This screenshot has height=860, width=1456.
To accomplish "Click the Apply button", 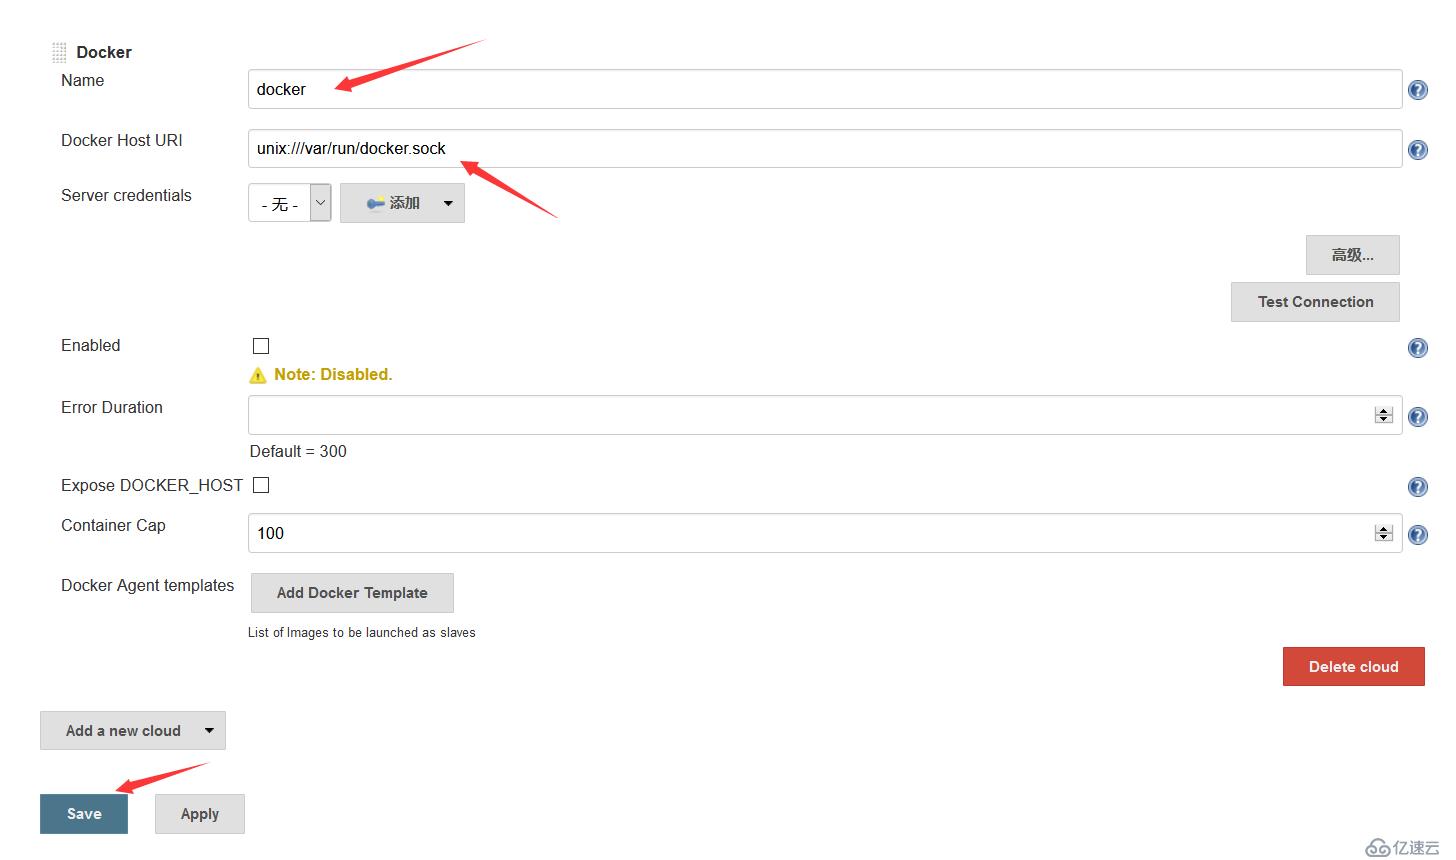I will (200, 814).
